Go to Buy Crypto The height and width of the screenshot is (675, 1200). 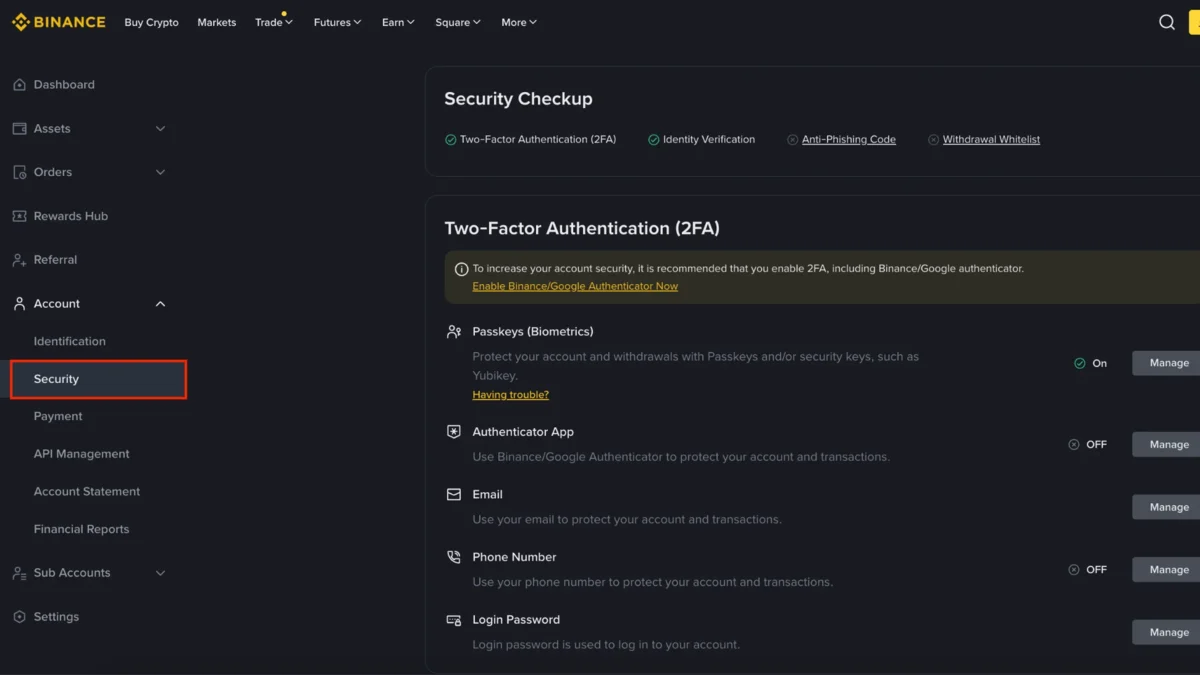point(151,22)
